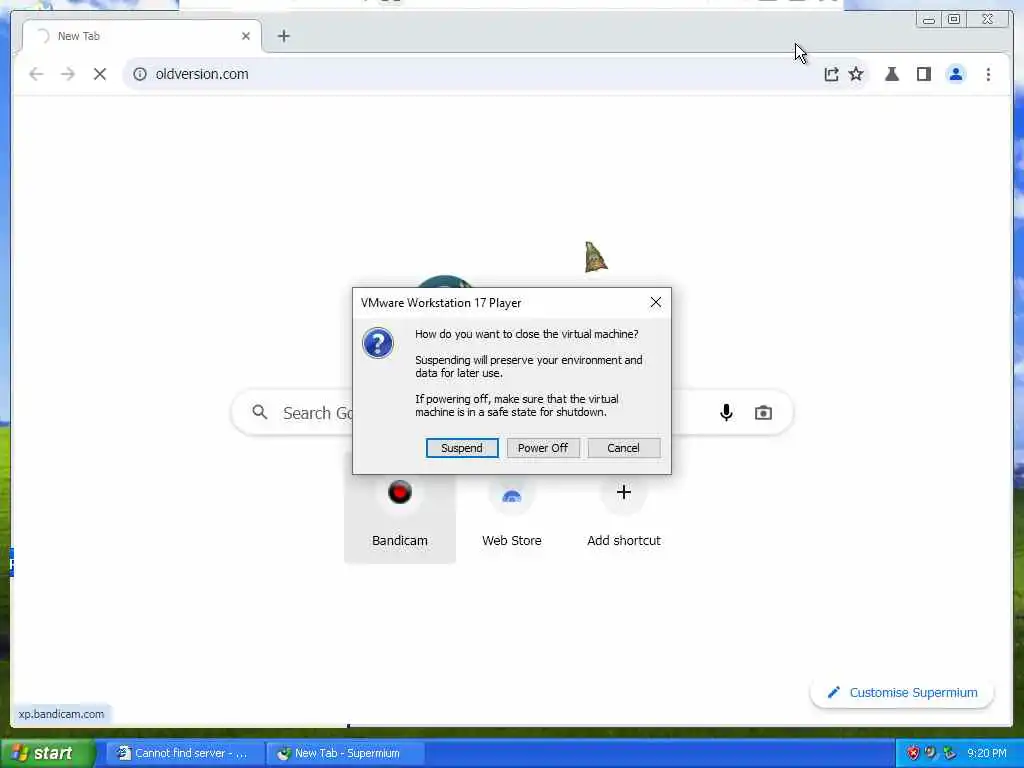Search by image using the camera icon
Image resolution: width=1024 pixels, height=768 pixels.
pyautogui.click(x=763, y=413)
